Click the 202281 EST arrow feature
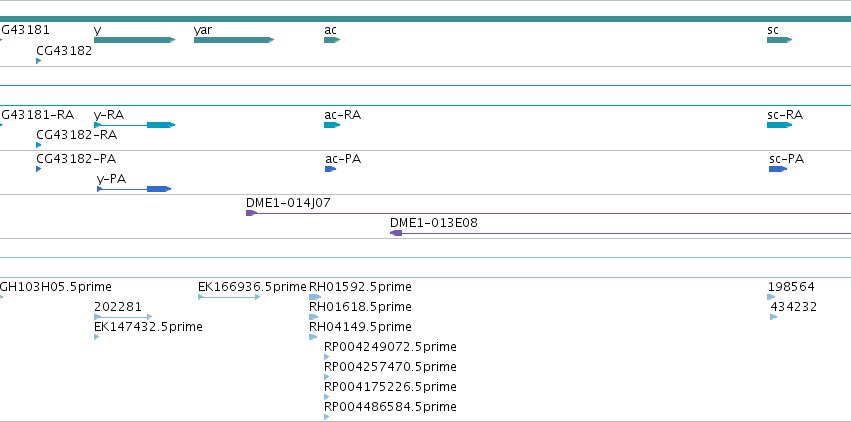The height and width of the screenshot is (422, 851). [x=123, y=317]
